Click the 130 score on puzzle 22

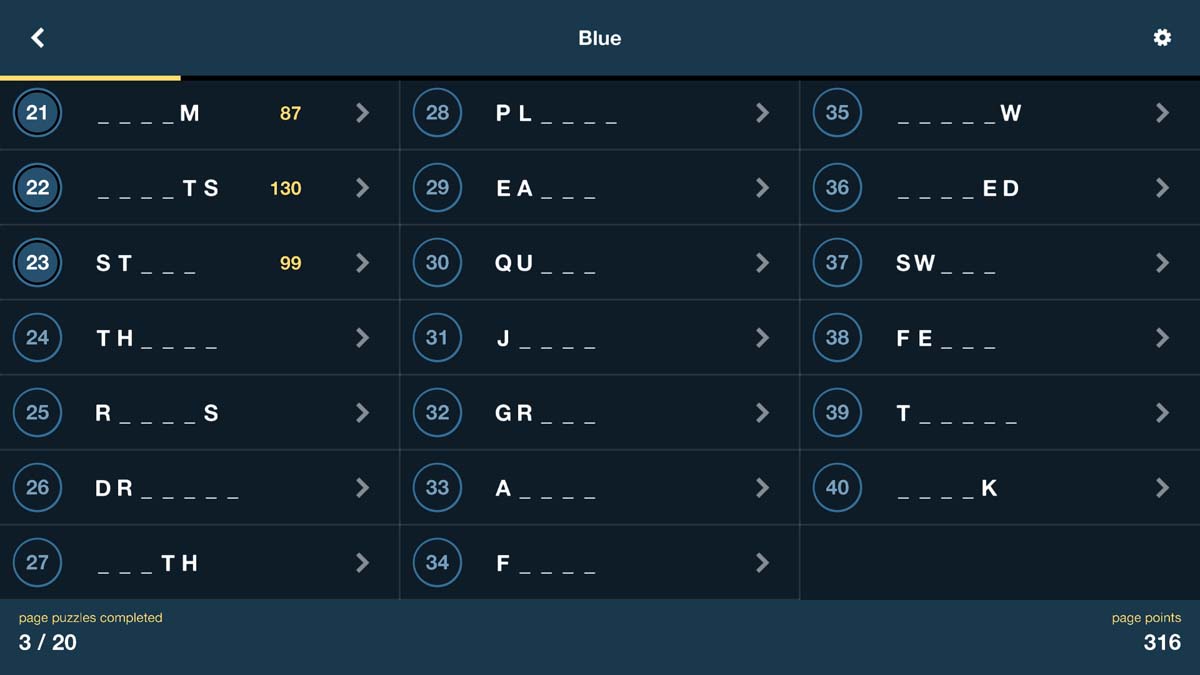285,188
